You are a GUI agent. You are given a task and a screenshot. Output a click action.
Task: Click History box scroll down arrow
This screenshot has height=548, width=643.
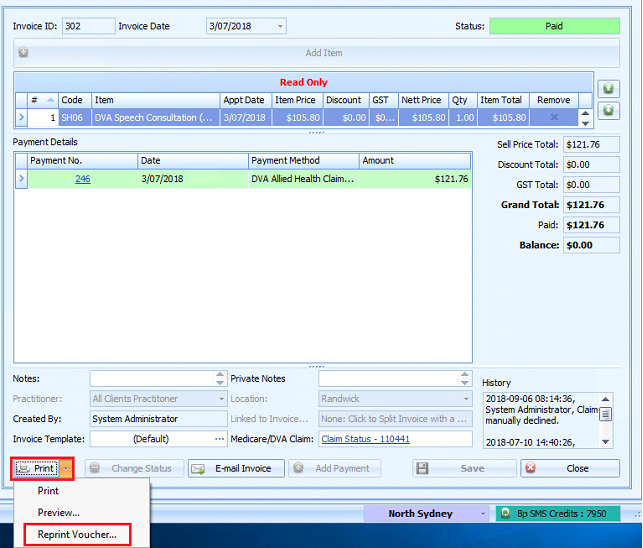pyautogui.click(x=606, y=442)
